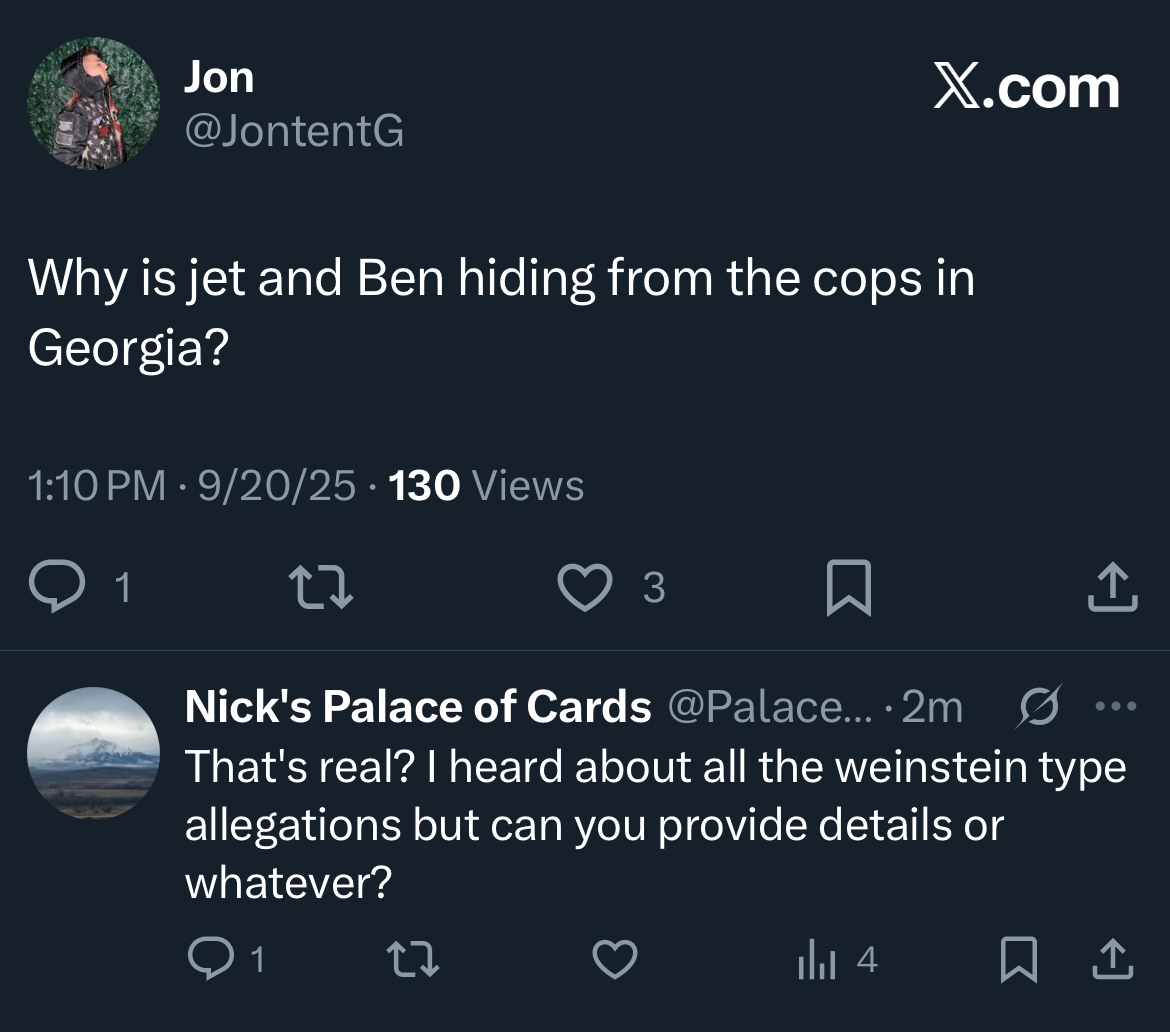
Task: Open the @JontentG handle link
Action: pyautogui.click(x=293, y=130)
